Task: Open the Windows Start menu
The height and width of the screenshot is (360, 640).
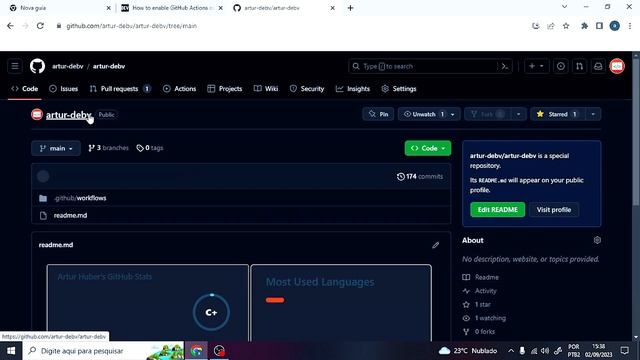Action: [11, 351]
